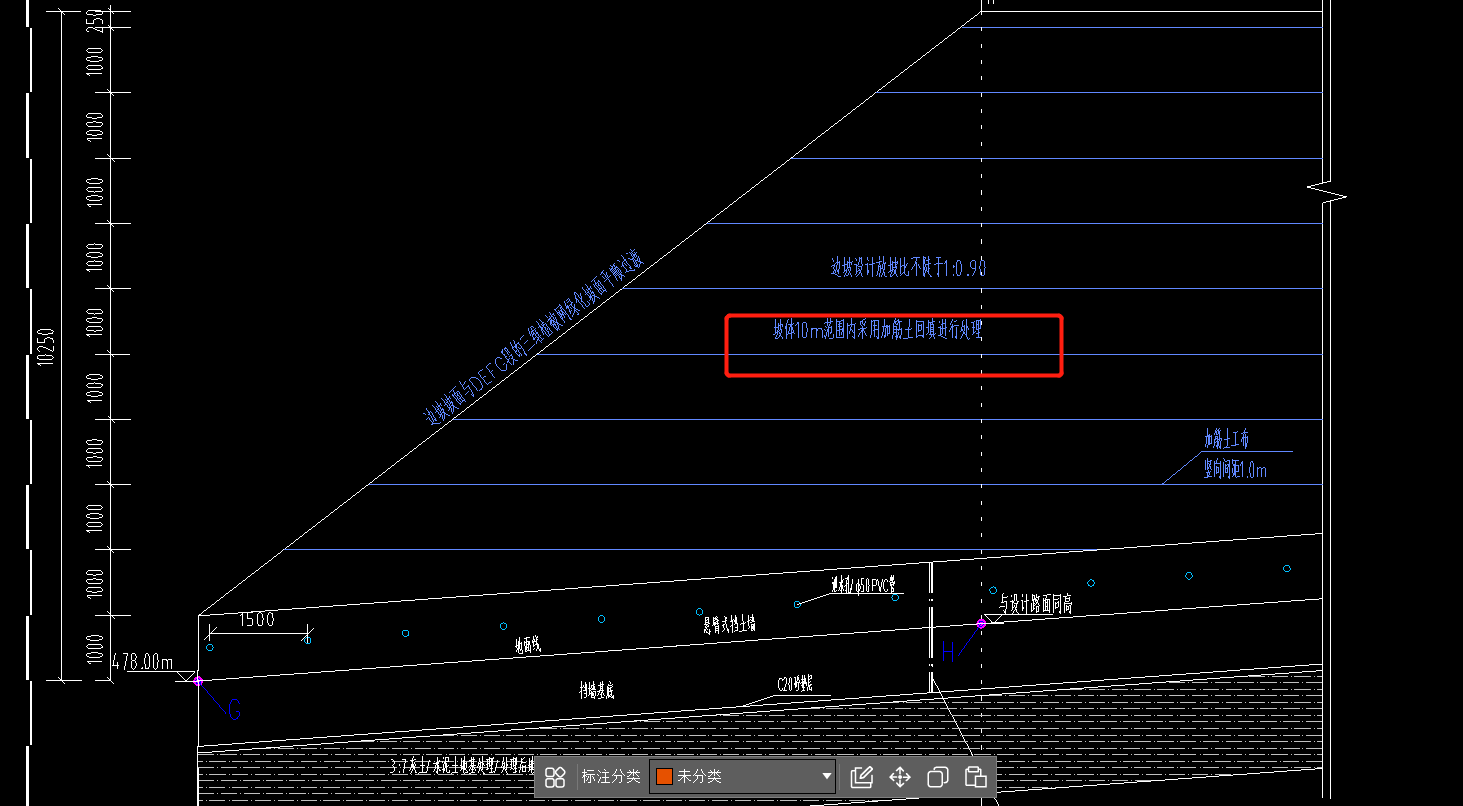Click the 地面线 label
1463x806 pixels.
click(528, 646)
